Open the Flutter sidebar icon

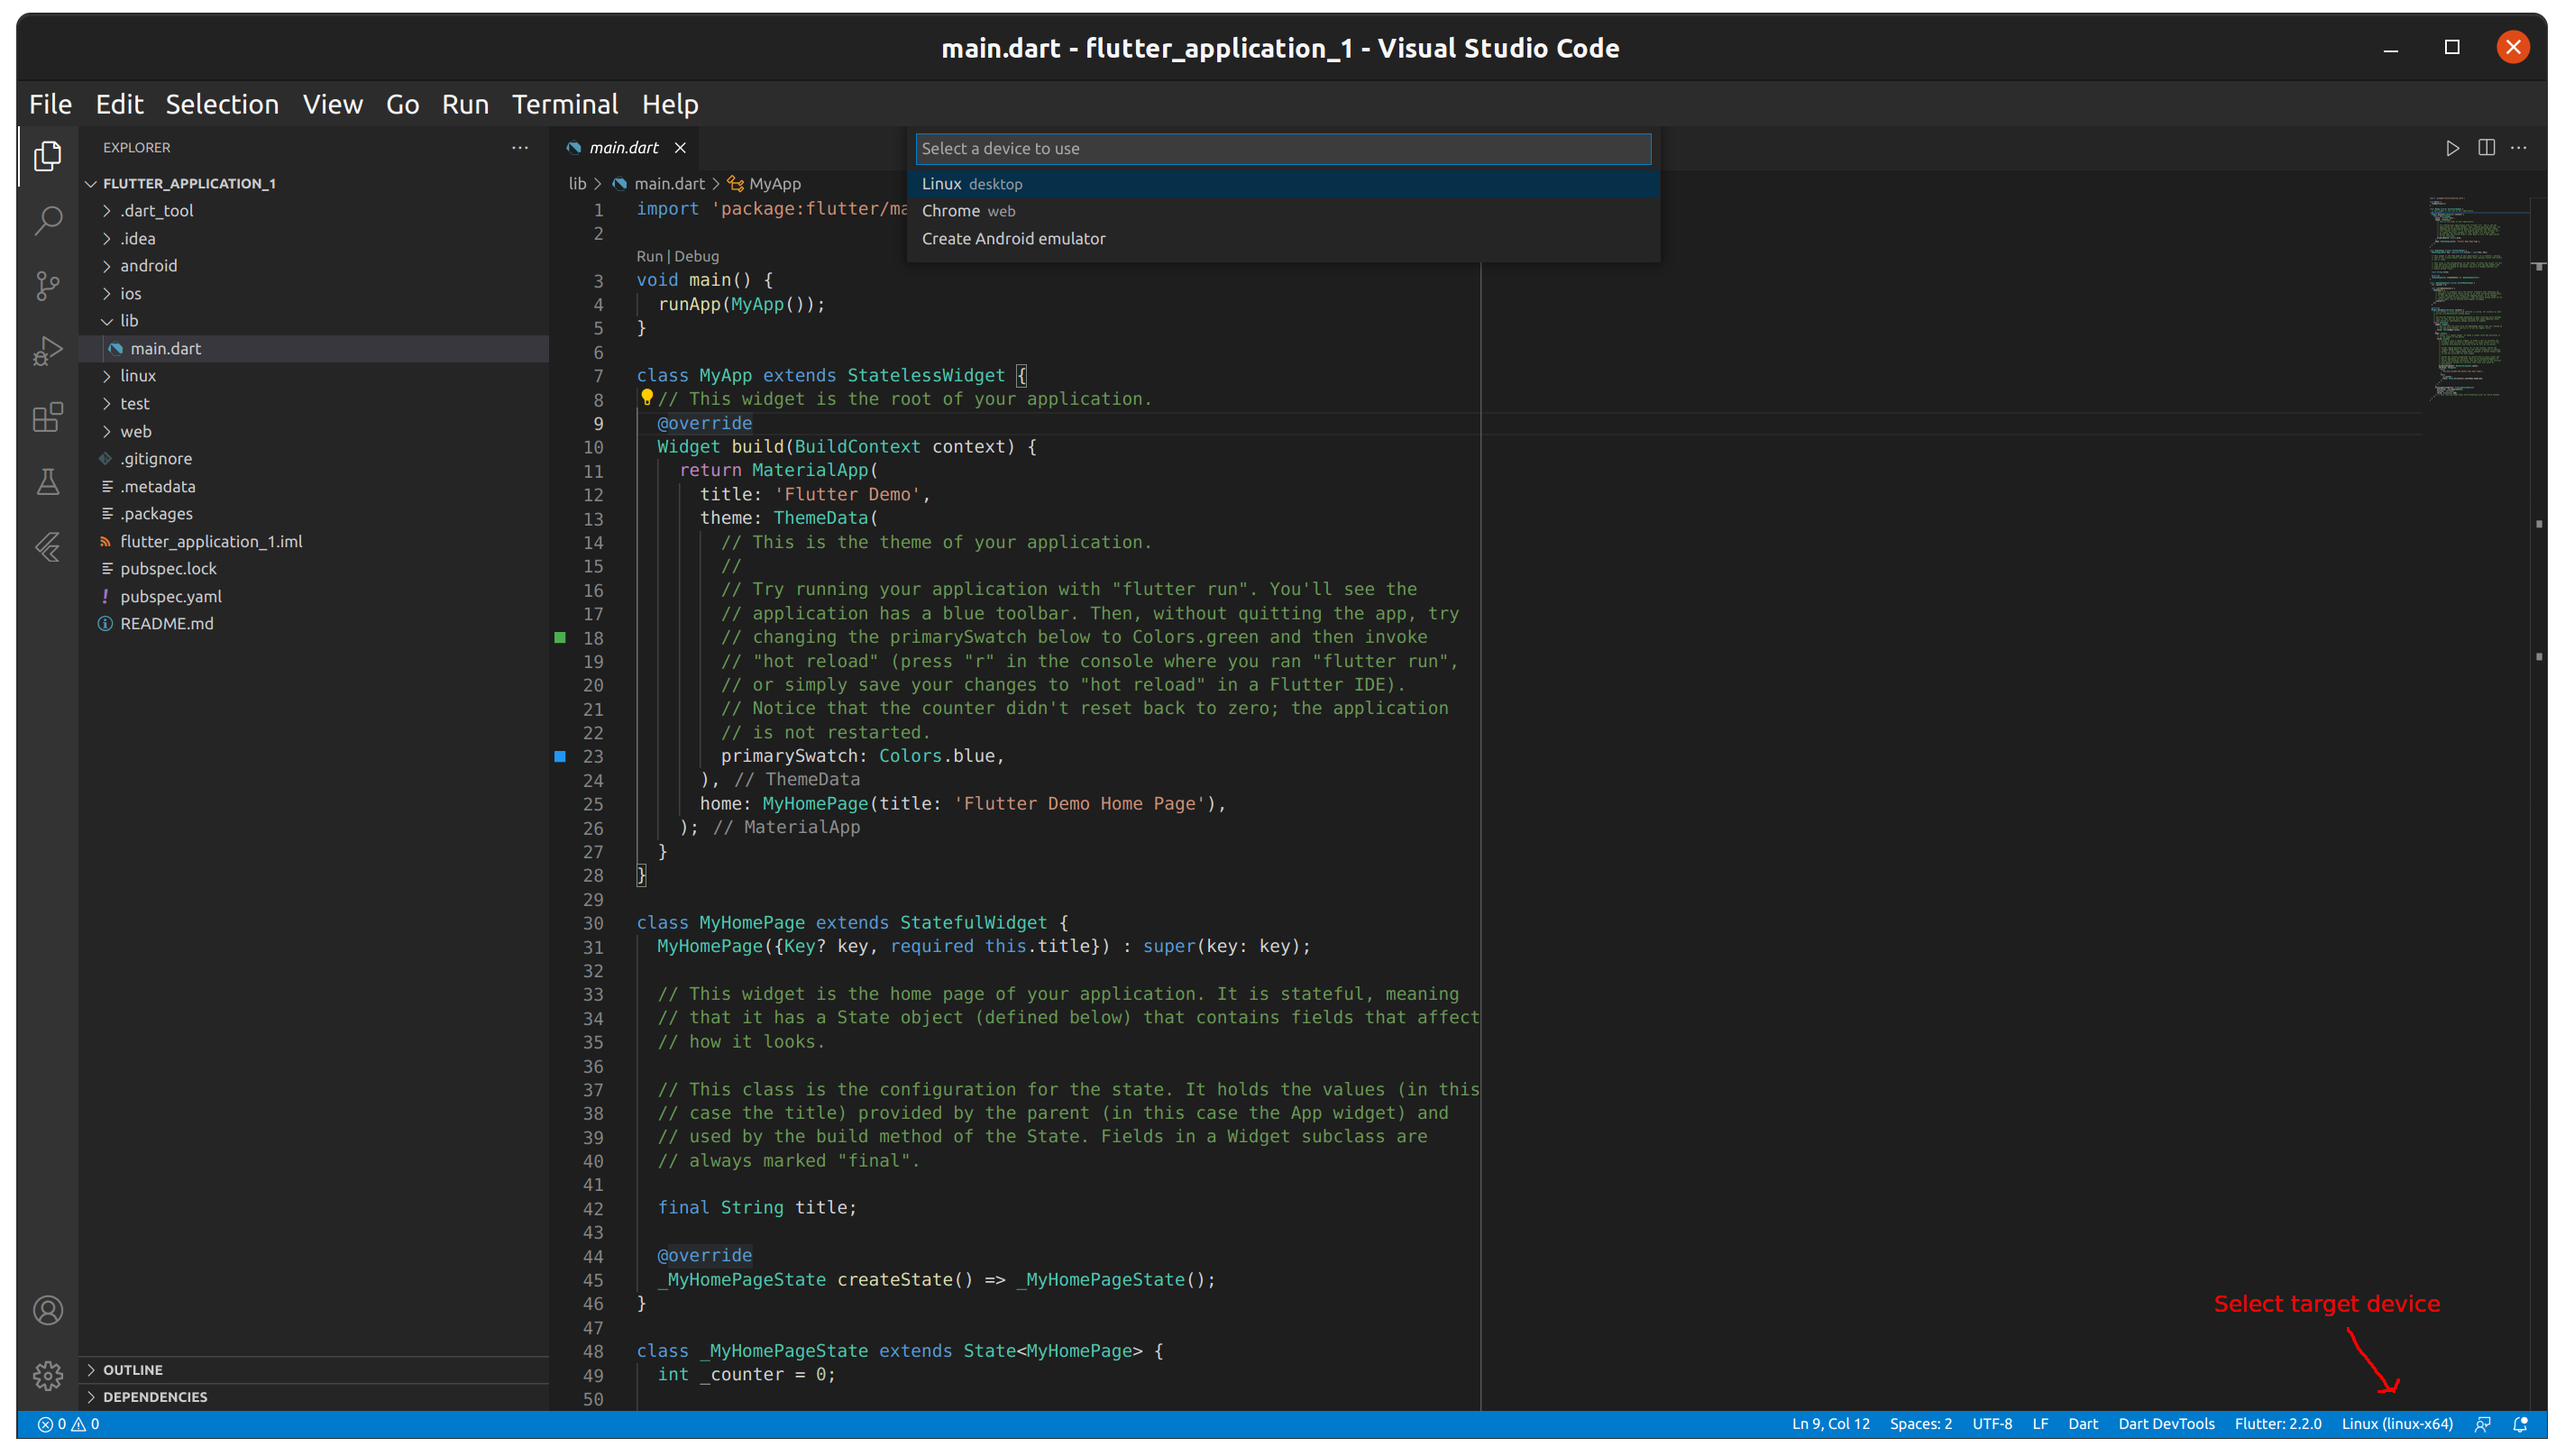pos(47,547)
